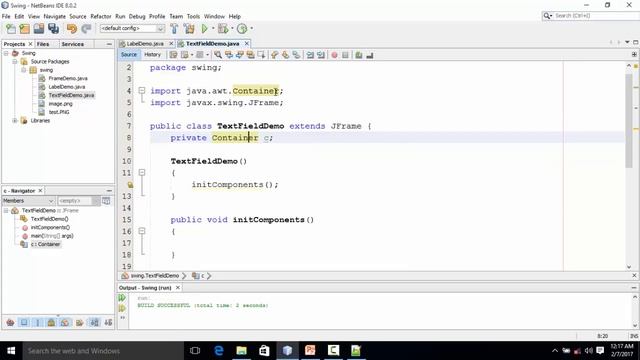Click the New Project toolbar icon
Screen dimensions: 640x360
click(x=24, y=29)
